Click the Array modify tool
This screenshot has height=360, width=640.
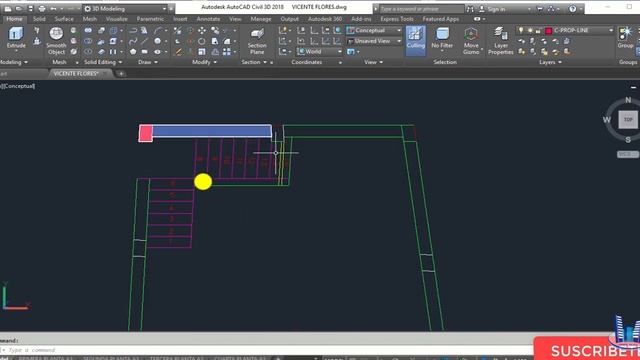click(x=227, y=52)
